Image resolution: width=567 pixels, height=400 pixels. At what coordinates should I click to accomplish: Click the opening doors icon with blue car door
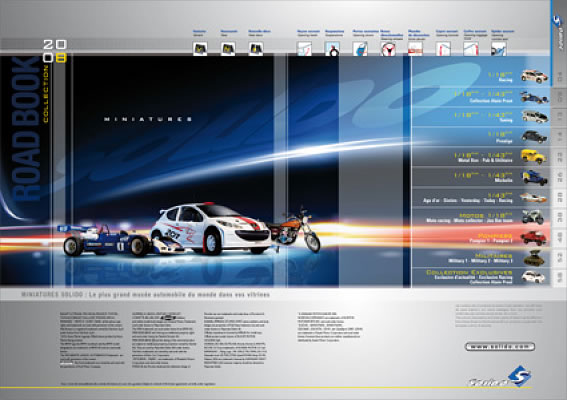pos(360,48)
